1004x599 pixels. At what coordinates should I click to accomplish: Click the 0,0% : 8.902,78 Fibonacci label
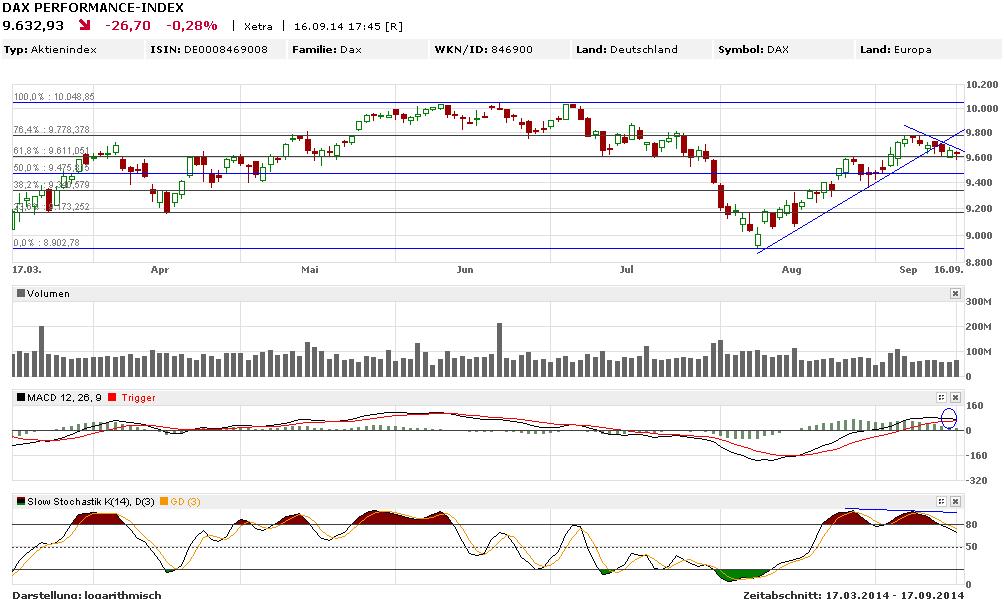click(46, 243)
